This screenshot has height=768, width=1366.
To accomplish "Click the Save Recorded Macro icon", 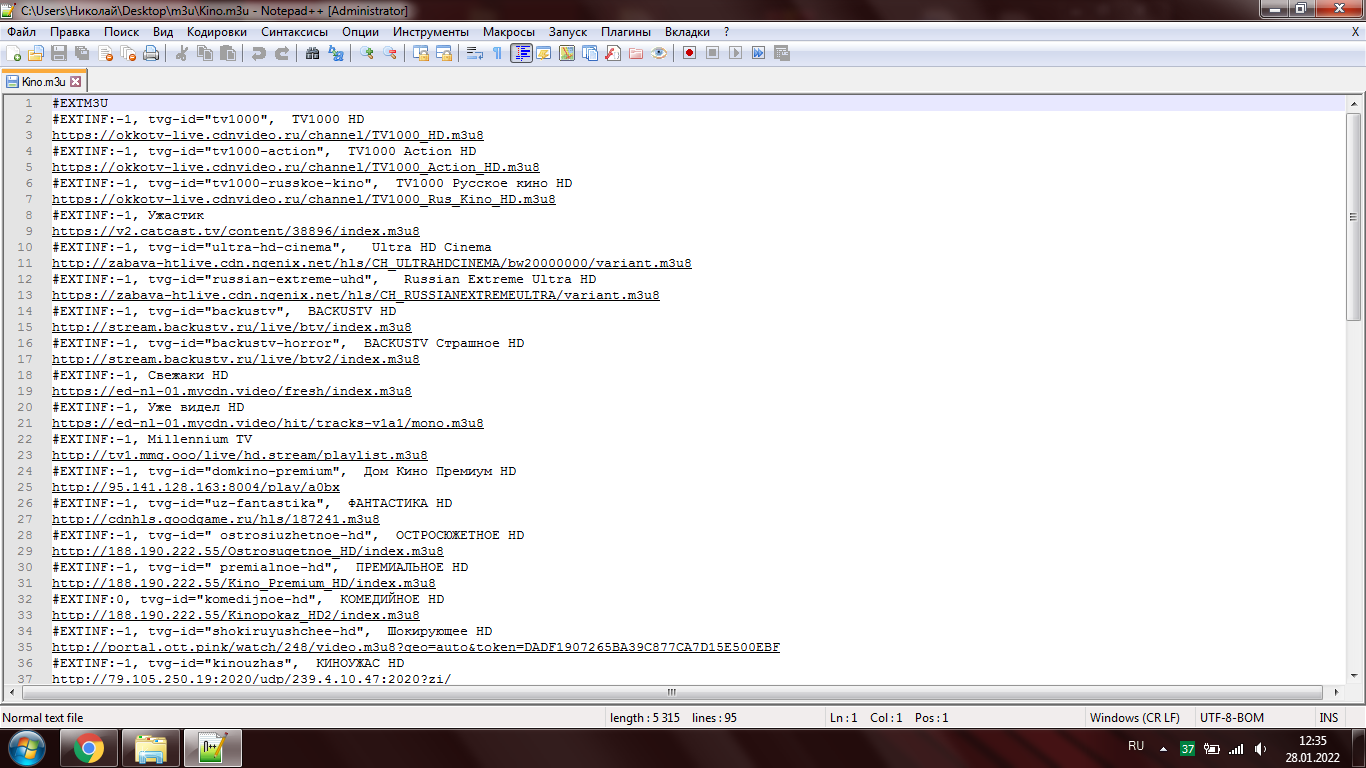I will click(x=781, y=53).
